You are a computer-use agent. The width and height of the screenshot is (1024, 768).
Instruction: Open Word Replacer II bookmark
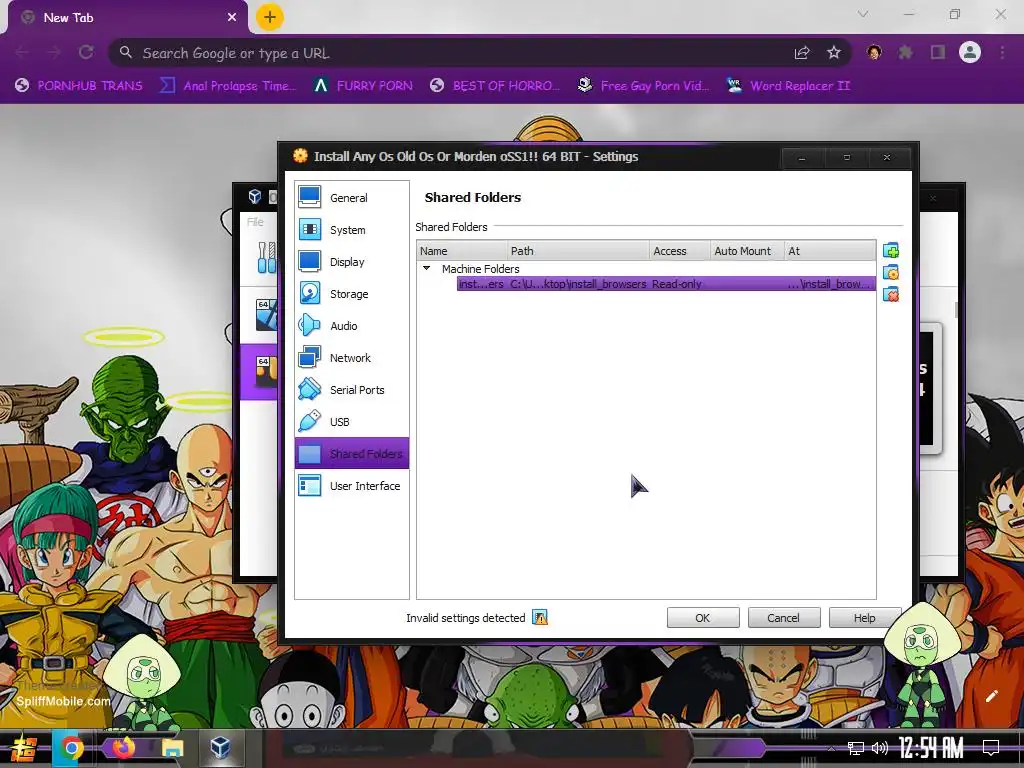789,86
